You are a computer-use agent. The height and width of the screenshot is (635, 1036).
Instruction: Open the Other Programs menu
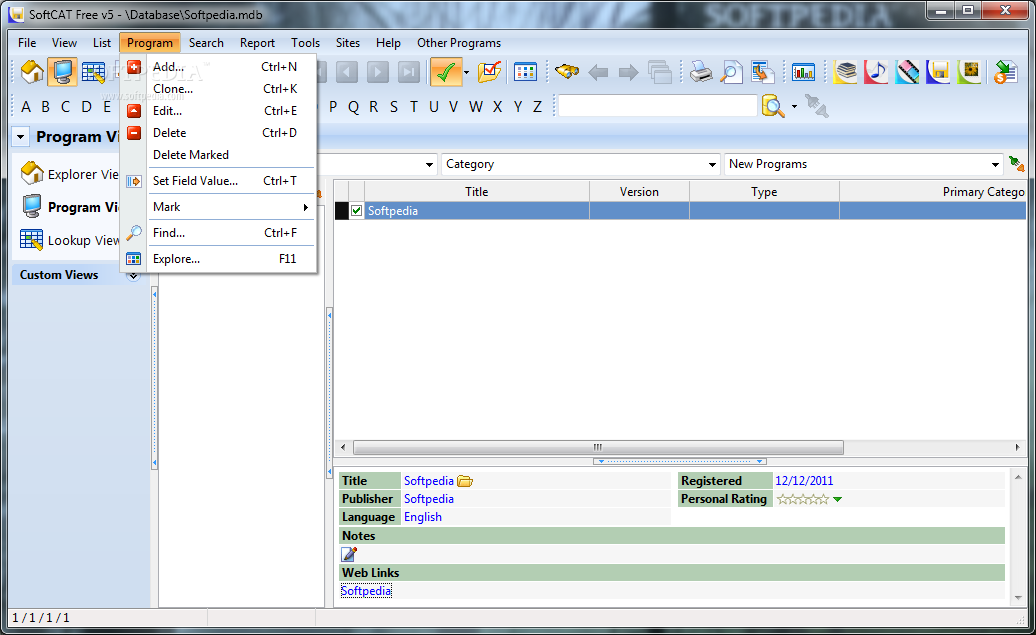(459, 43)
